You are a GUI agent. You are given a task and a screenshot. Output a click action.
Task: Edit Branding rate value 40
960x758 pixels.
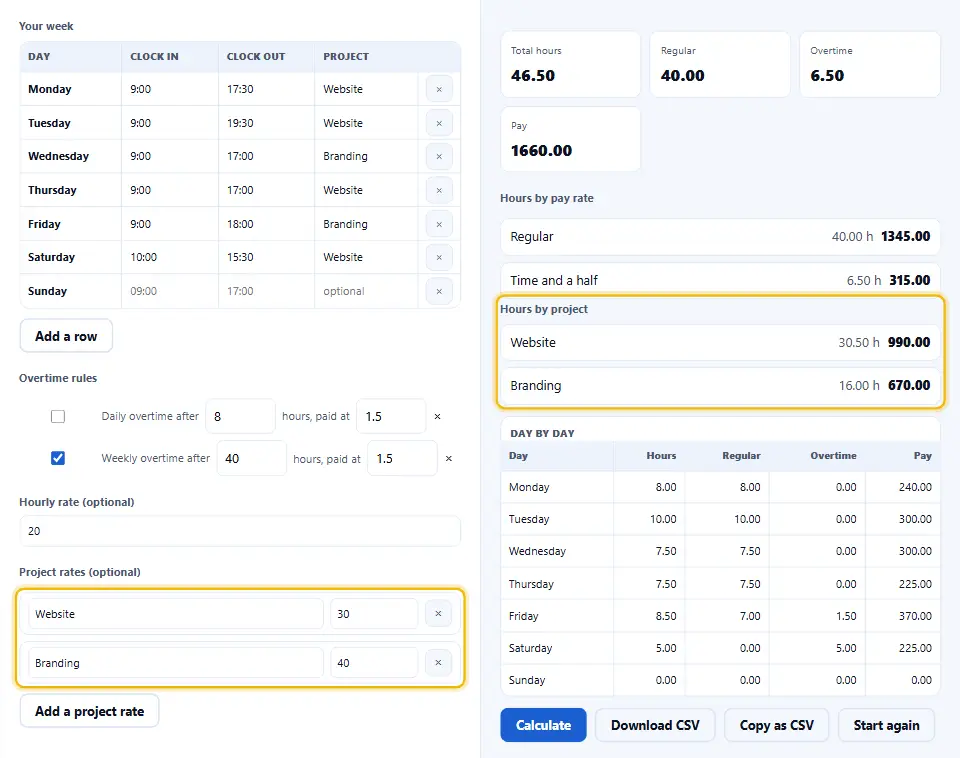[374, 663]
